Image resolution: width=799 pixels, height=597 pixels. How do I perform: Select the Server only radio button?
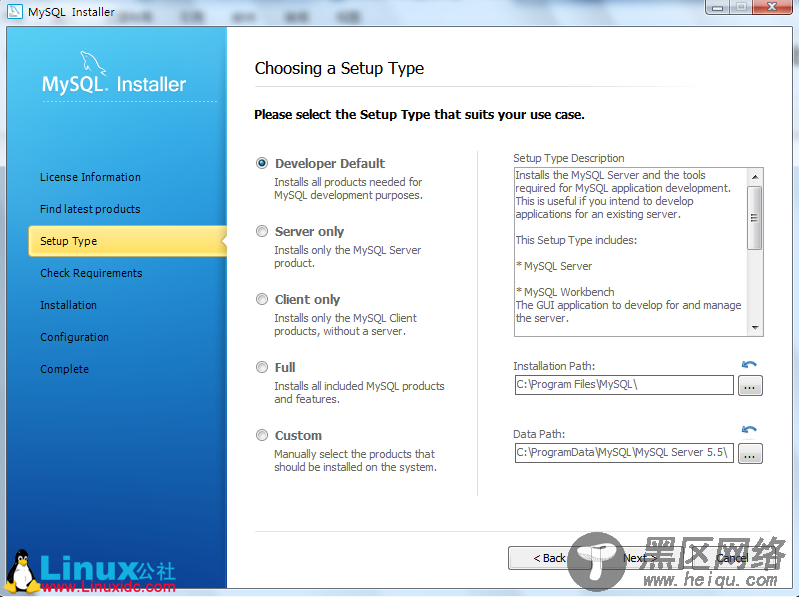click(x=262, y=231)
